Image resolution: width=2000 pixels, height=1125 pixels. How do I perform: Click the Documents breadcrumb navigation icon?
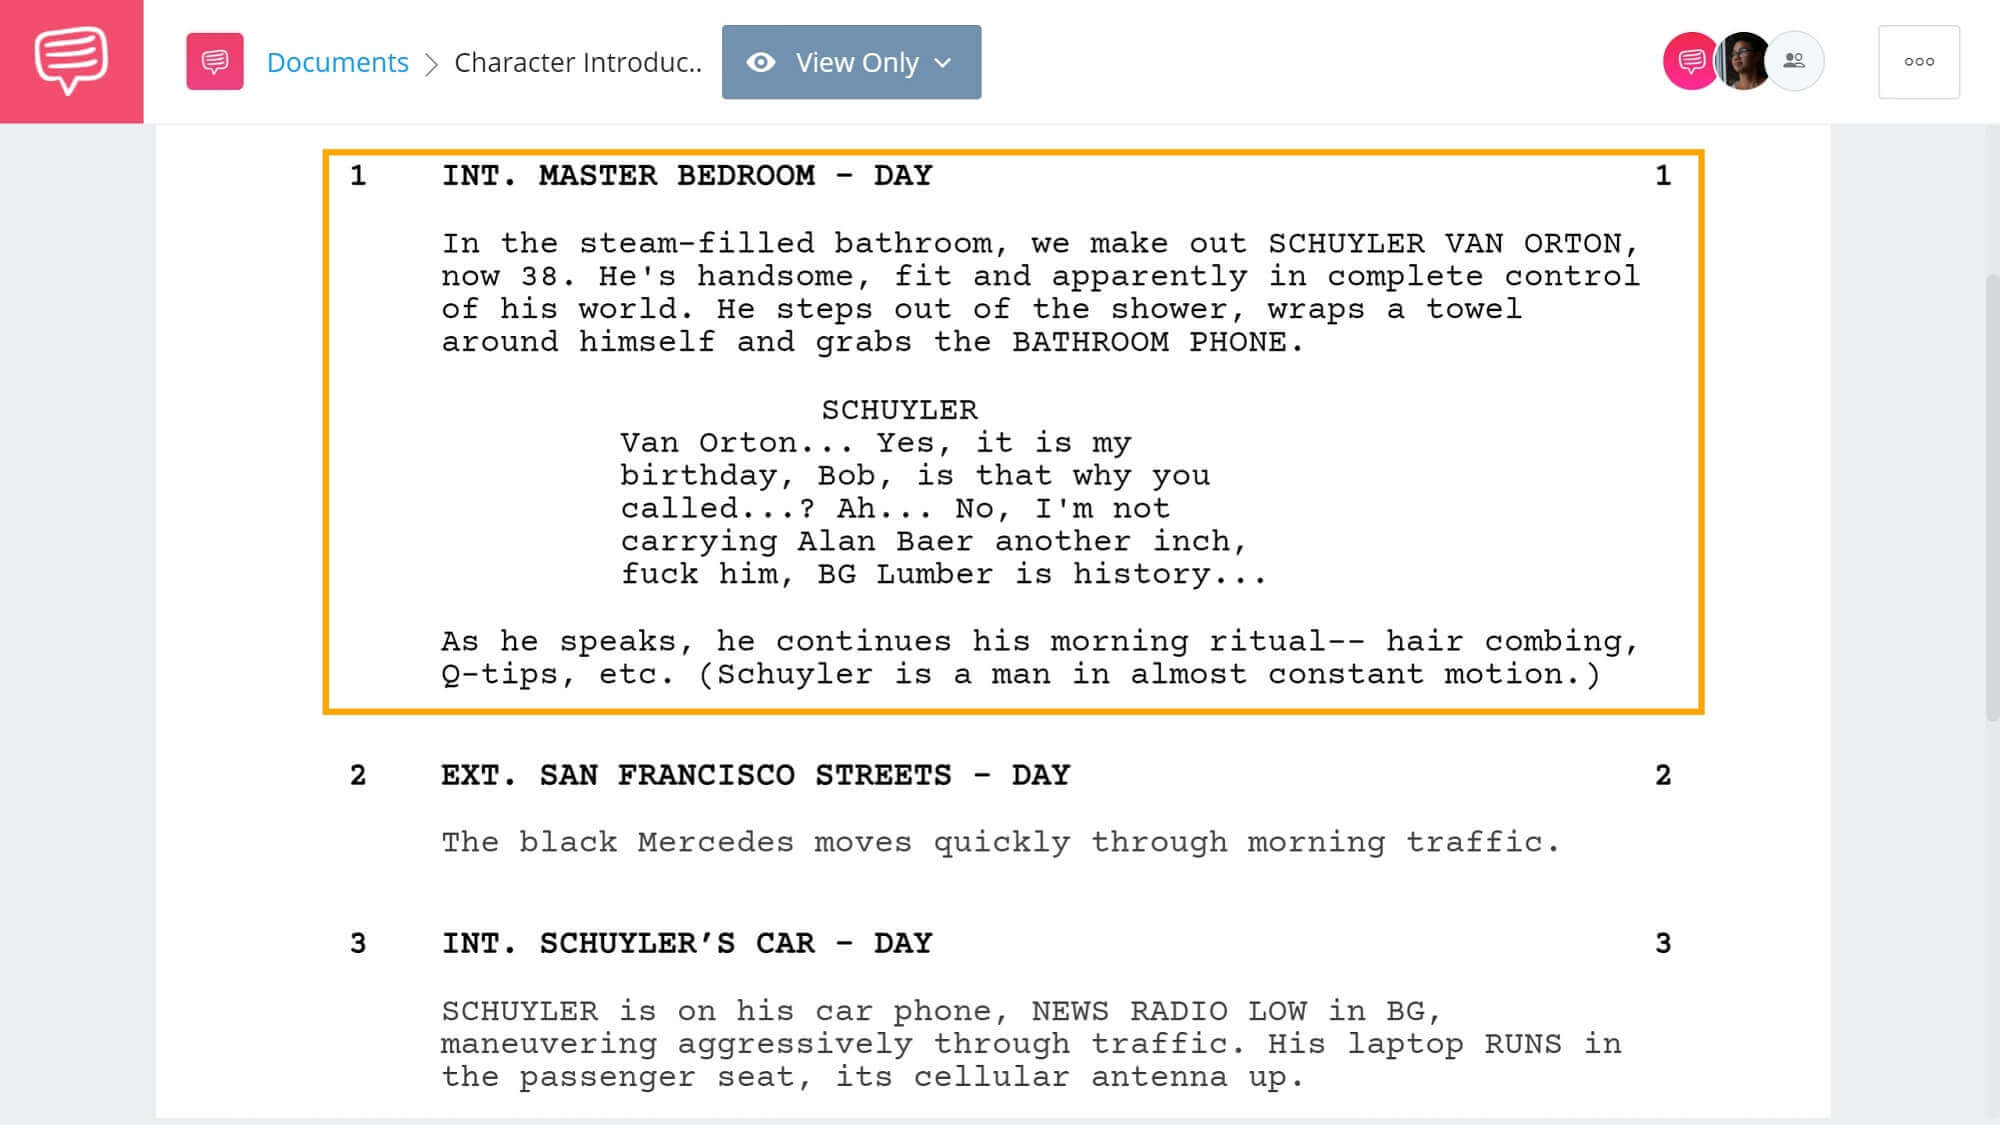click(x=214, y=60)
